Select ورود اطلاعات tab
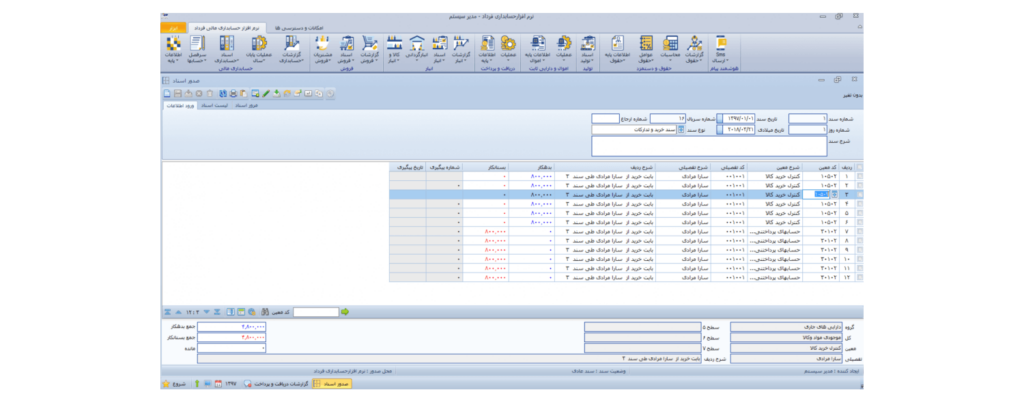Screen dimensions: 1024x403 click(180, 105)
